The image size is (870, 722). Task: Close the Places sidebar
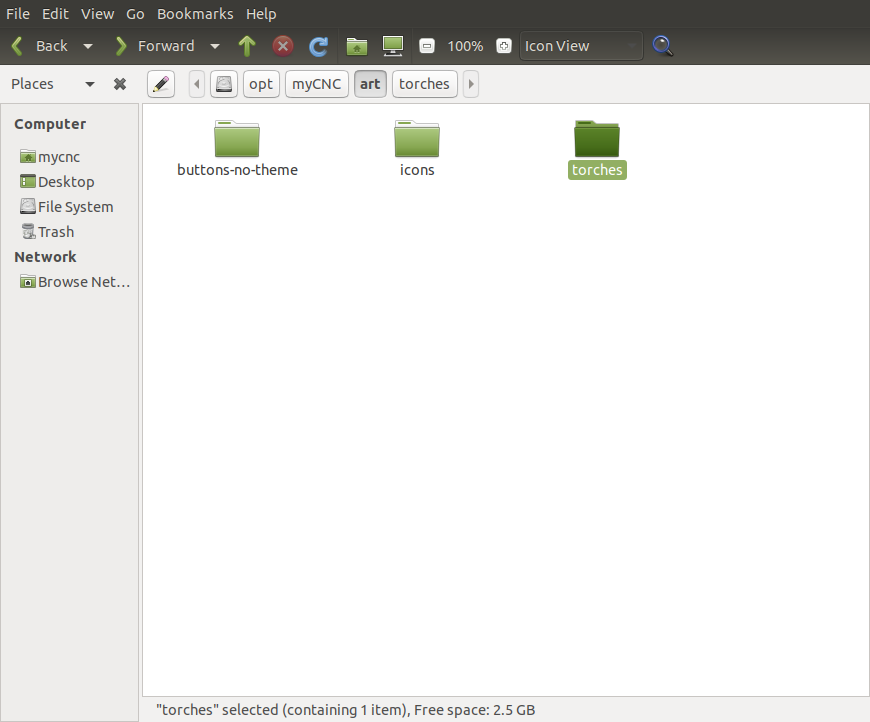(120, 84)
